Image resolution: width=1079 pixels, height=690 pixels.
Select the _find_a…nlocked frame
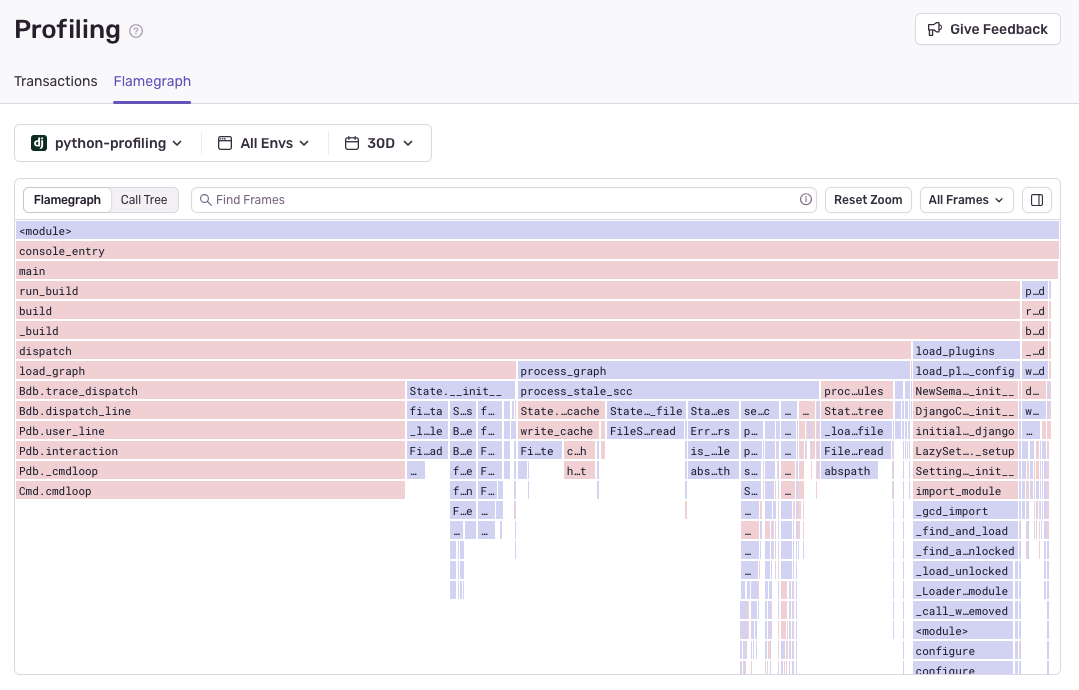coord(965,550)
